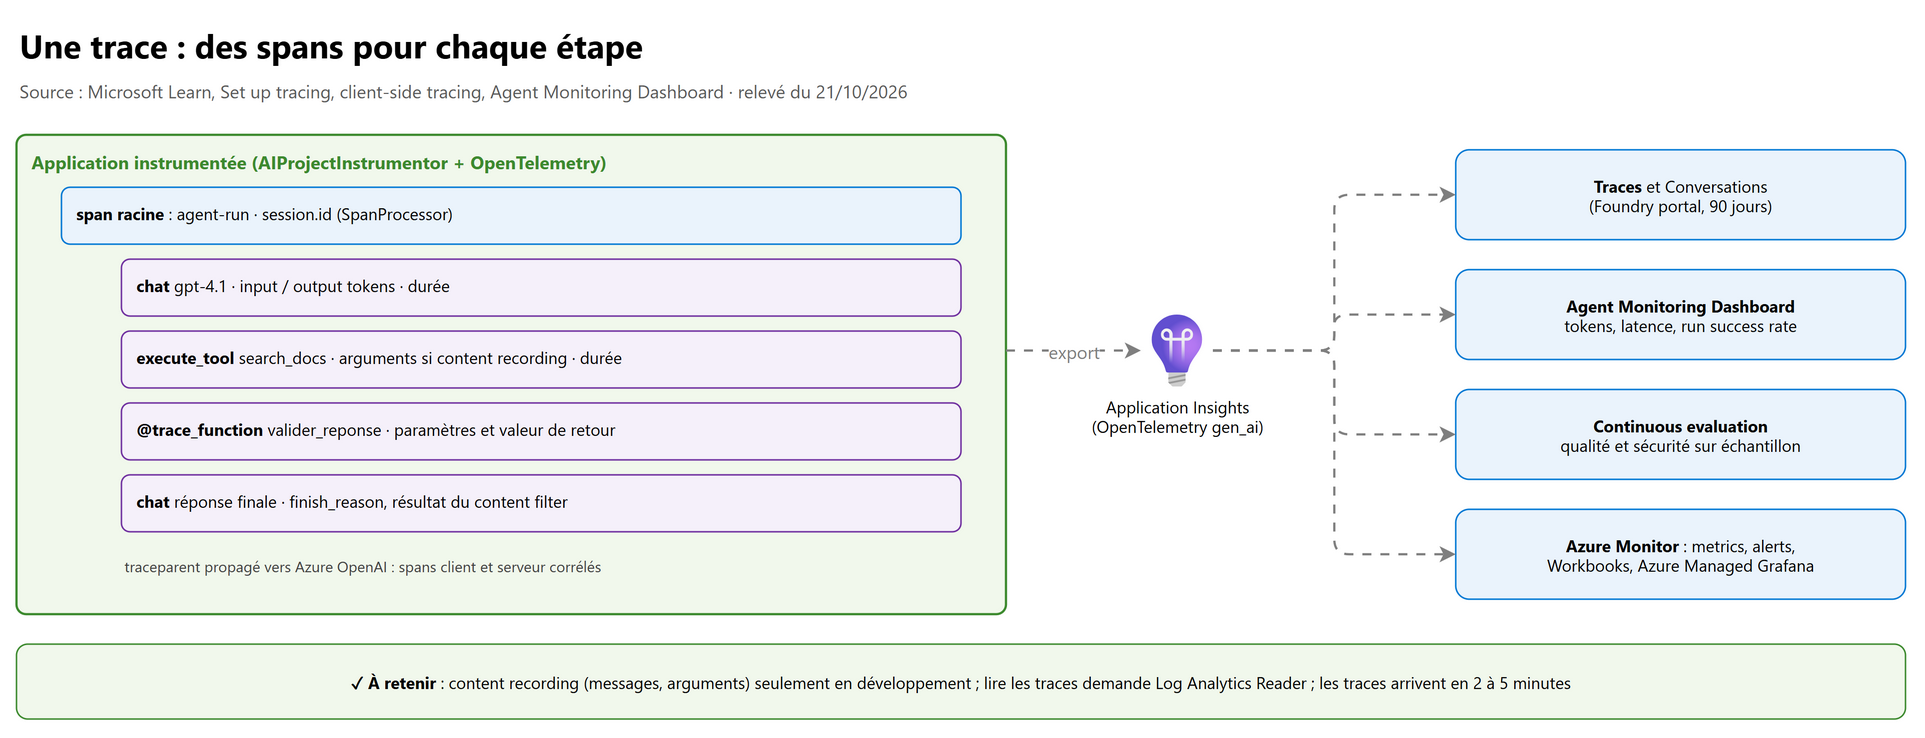Image resolution: width=1925 pixels, height=738 pixels.
Task: Select the "@trace_function valider_reponse" span box
Action: (x=541, y=432)
